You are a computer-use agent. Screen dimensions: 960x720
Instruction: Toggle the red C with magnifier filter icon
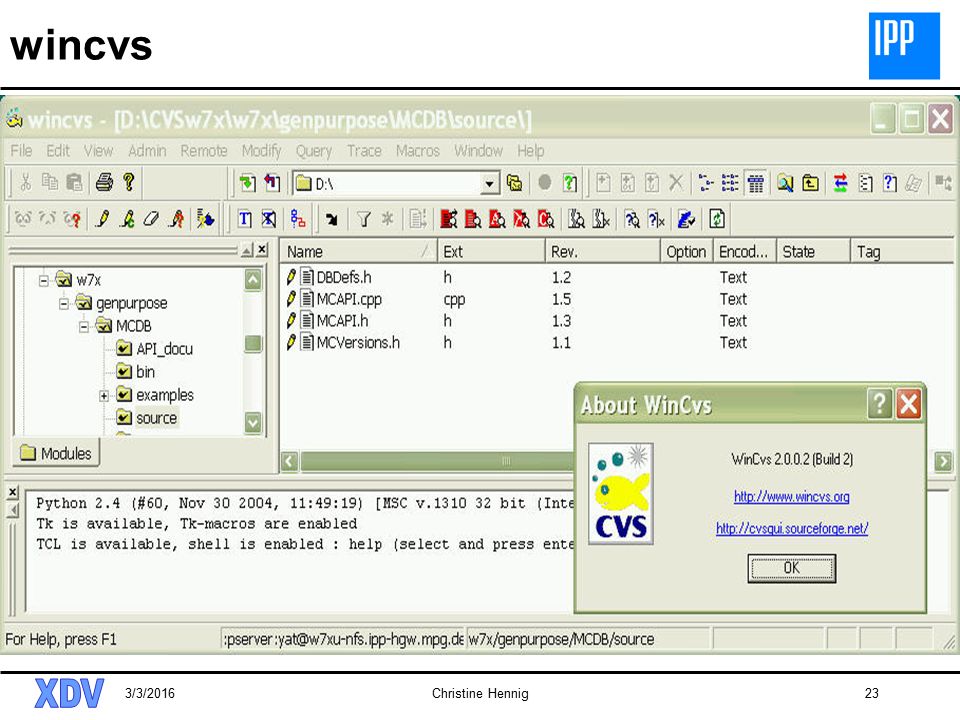pos(546,219)
